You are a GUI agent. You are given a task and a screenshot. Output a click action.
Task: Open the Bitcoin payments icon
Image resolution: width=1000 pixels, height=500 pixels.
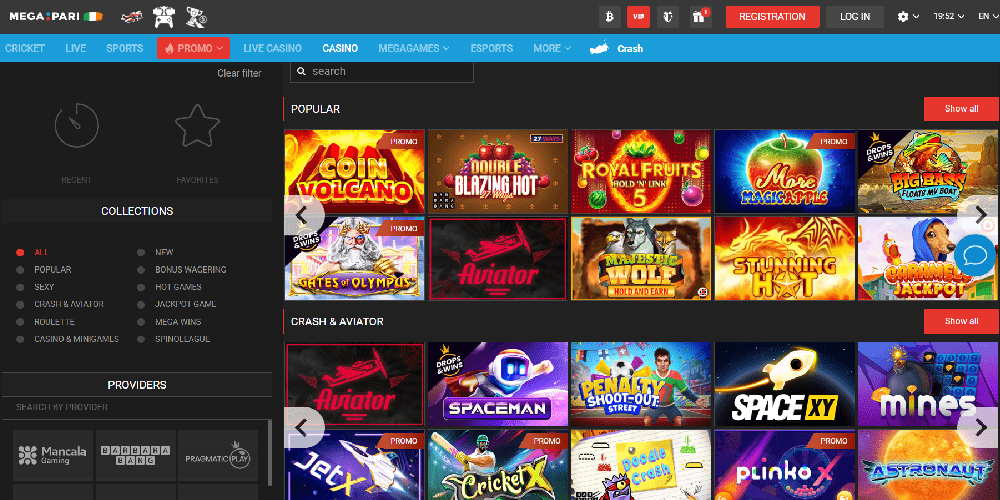[x=609, y=16]
